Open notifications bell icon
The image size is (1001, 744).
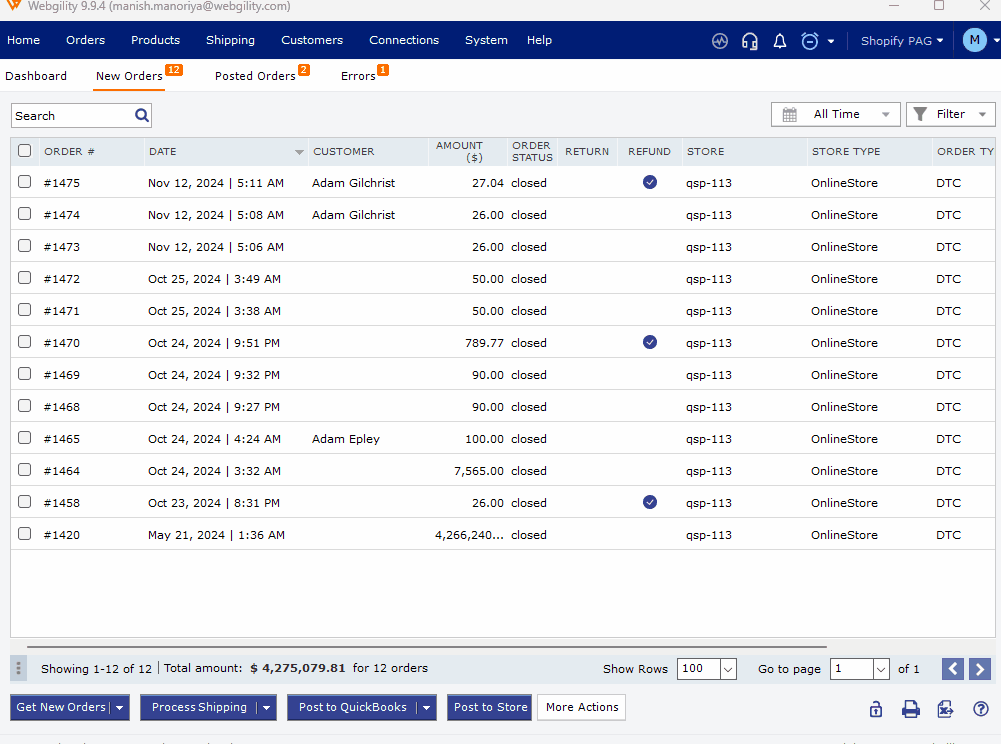780,41
